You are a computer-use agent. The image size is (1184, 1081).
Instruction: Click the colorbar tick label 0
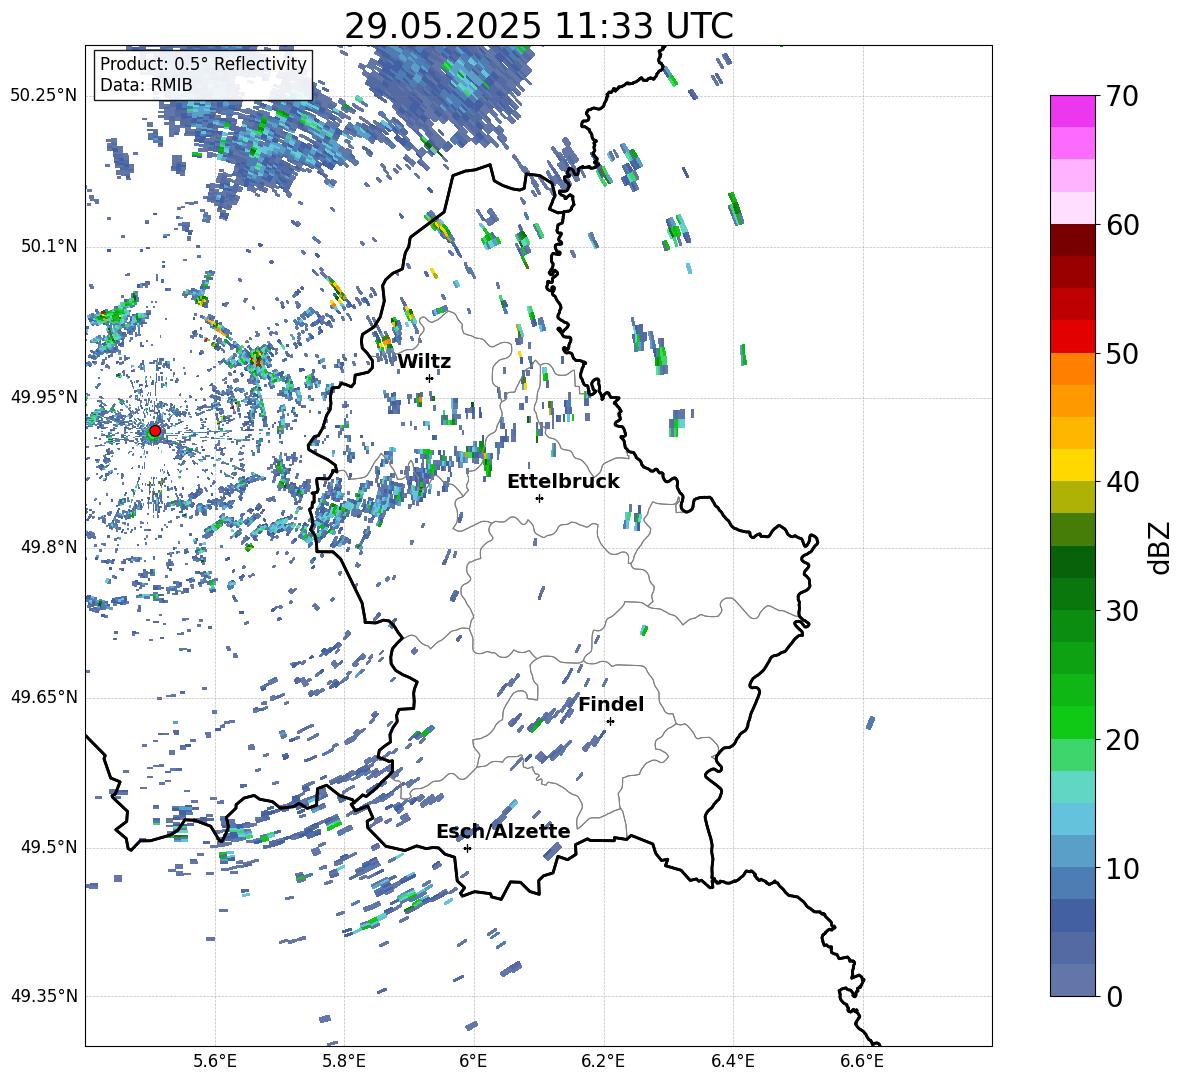tap(1114, 996)
